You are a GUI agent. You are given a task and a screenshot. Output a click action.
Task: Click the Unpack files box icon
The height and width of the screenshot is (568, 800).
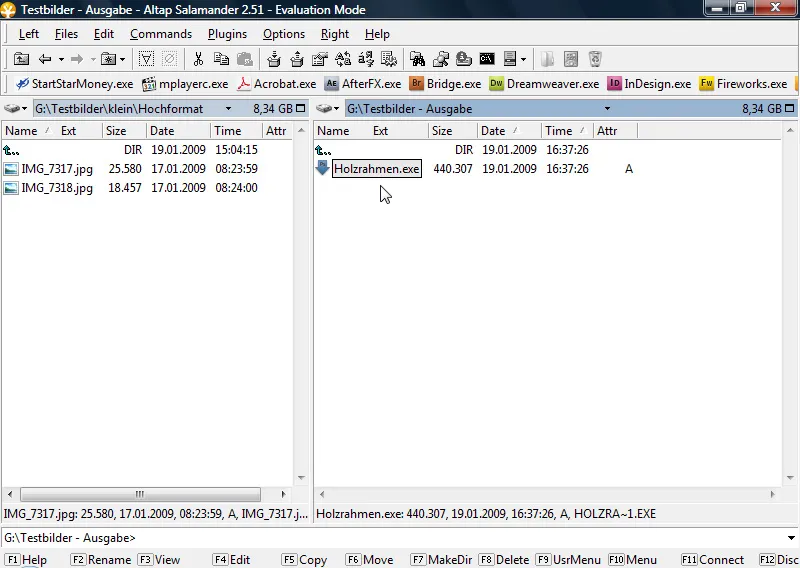tap(297, 59)
